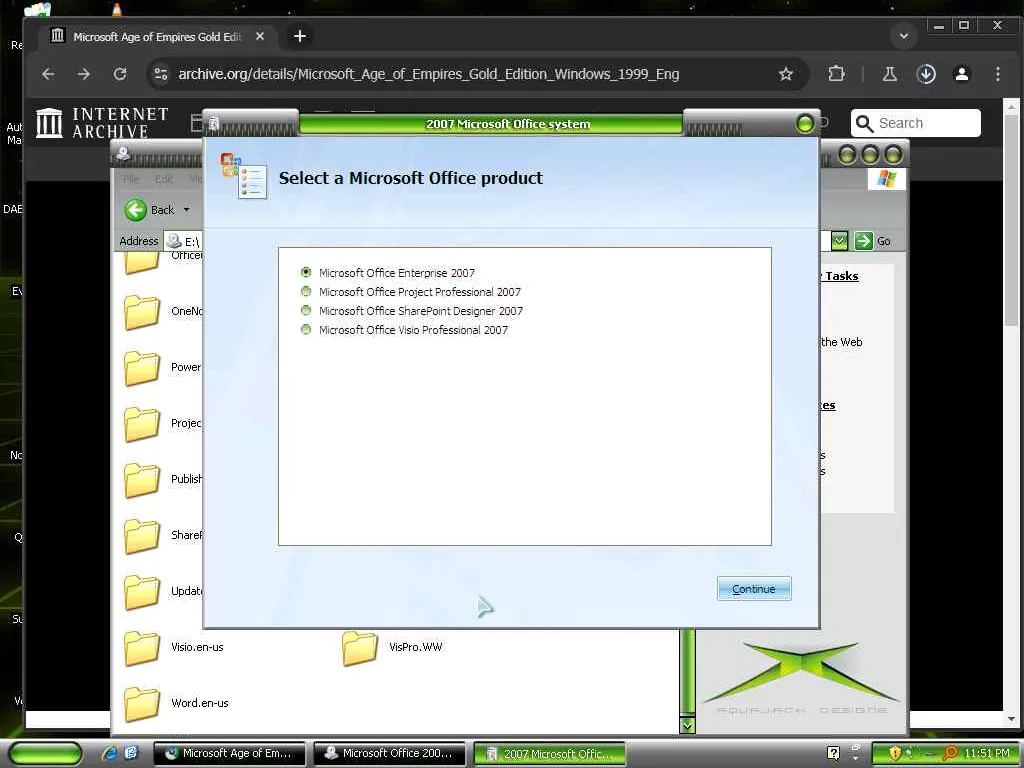1024x768 pixels.
Task: Click the 11:51 PM clock
Action: [x=986, y=753]
